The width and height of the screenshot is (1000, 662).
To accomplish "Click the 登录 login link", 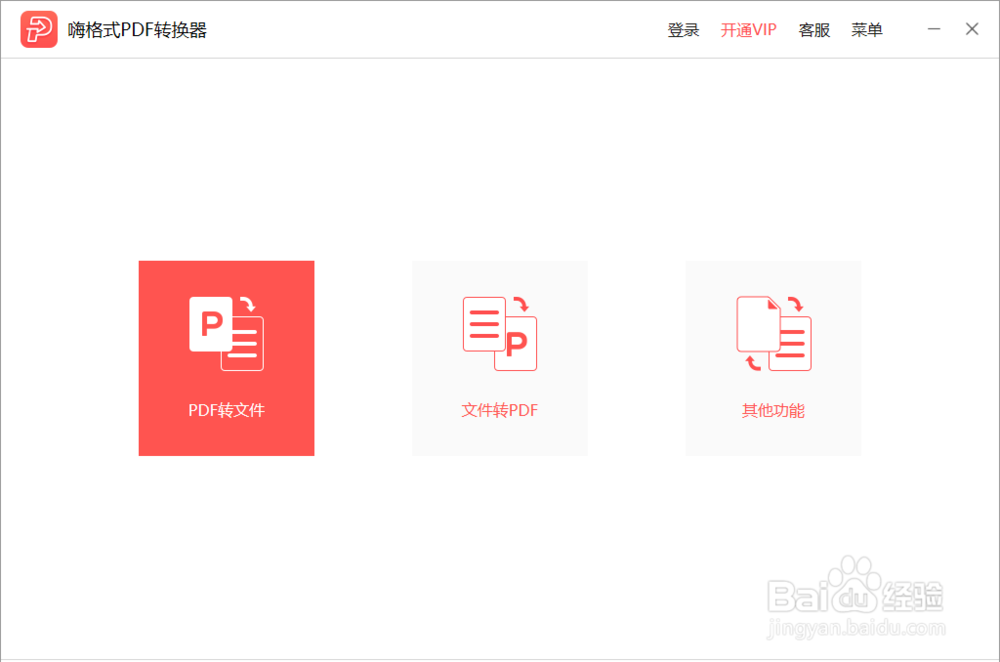I will pos(683,30).
